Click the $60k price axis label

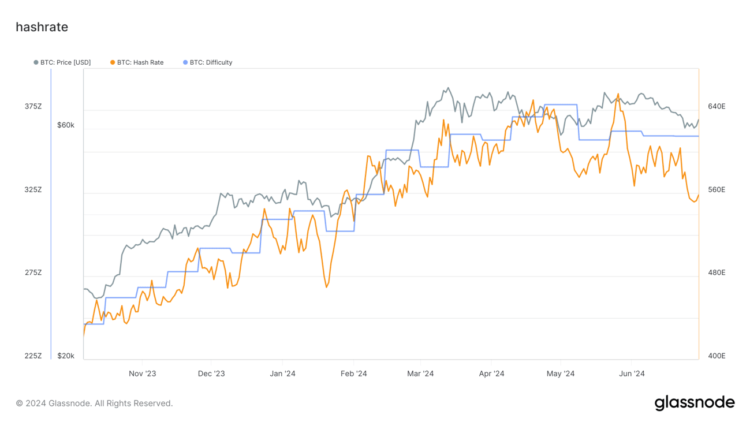pos(66,125)
